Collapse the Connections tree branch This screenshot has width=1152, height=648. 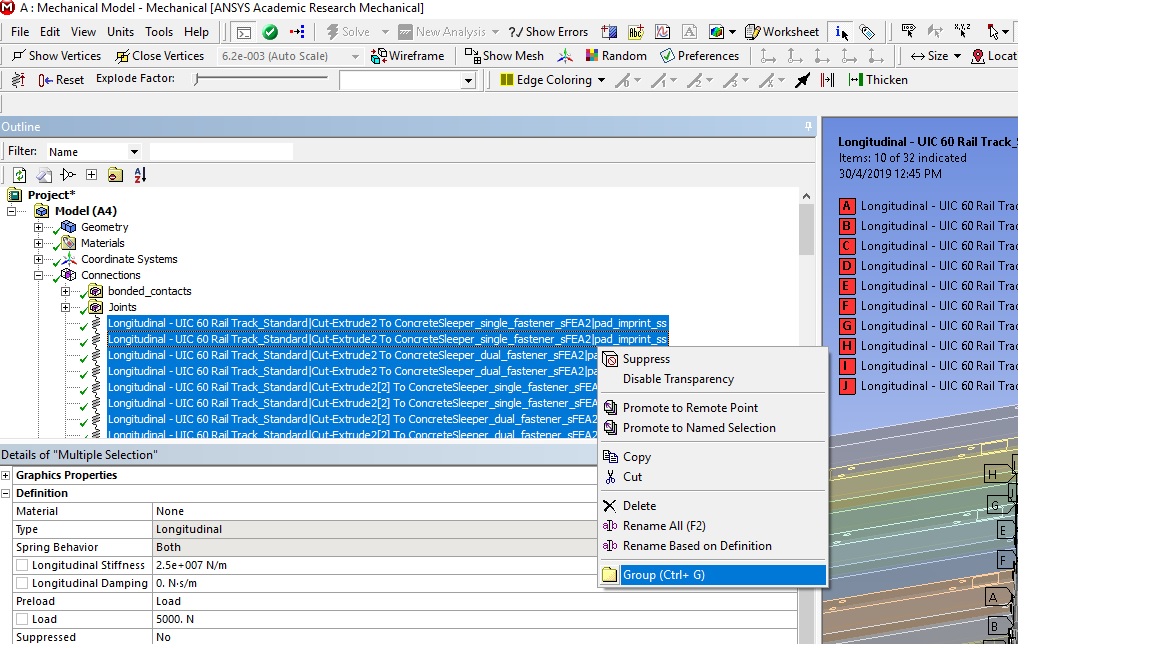(36, 275)
